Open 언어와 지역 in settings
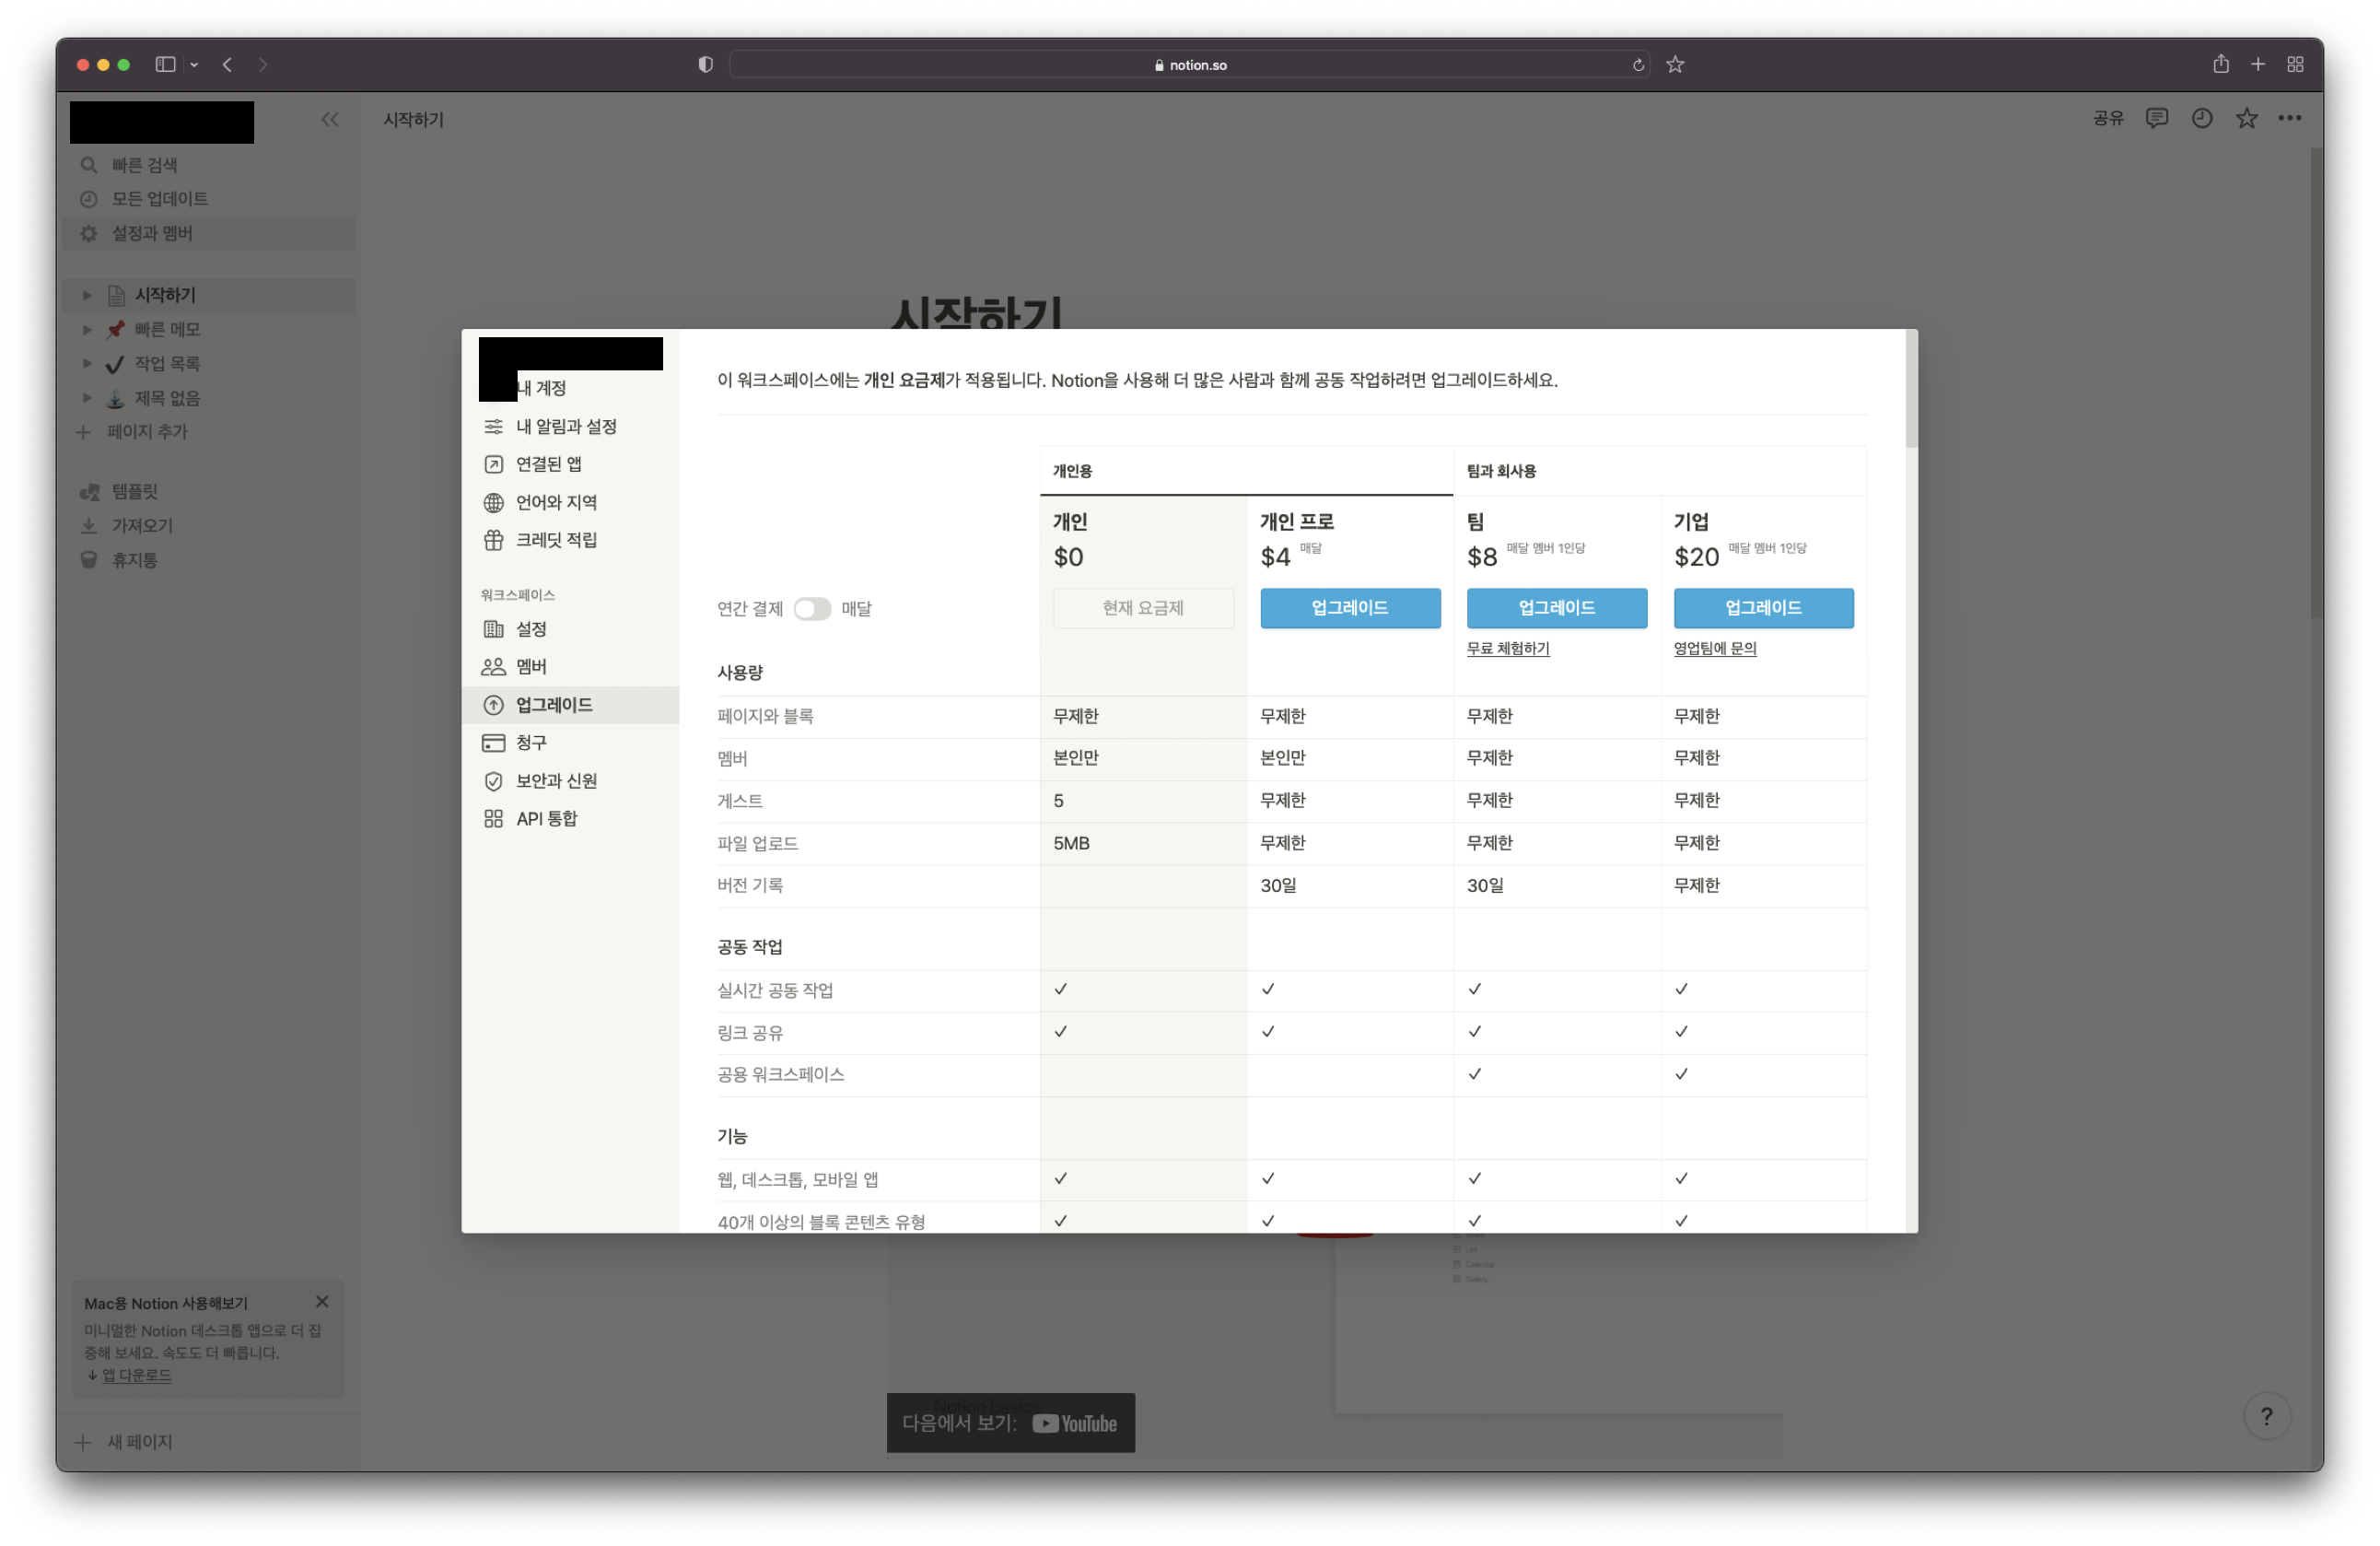2380x1546 pixels. 570,502
